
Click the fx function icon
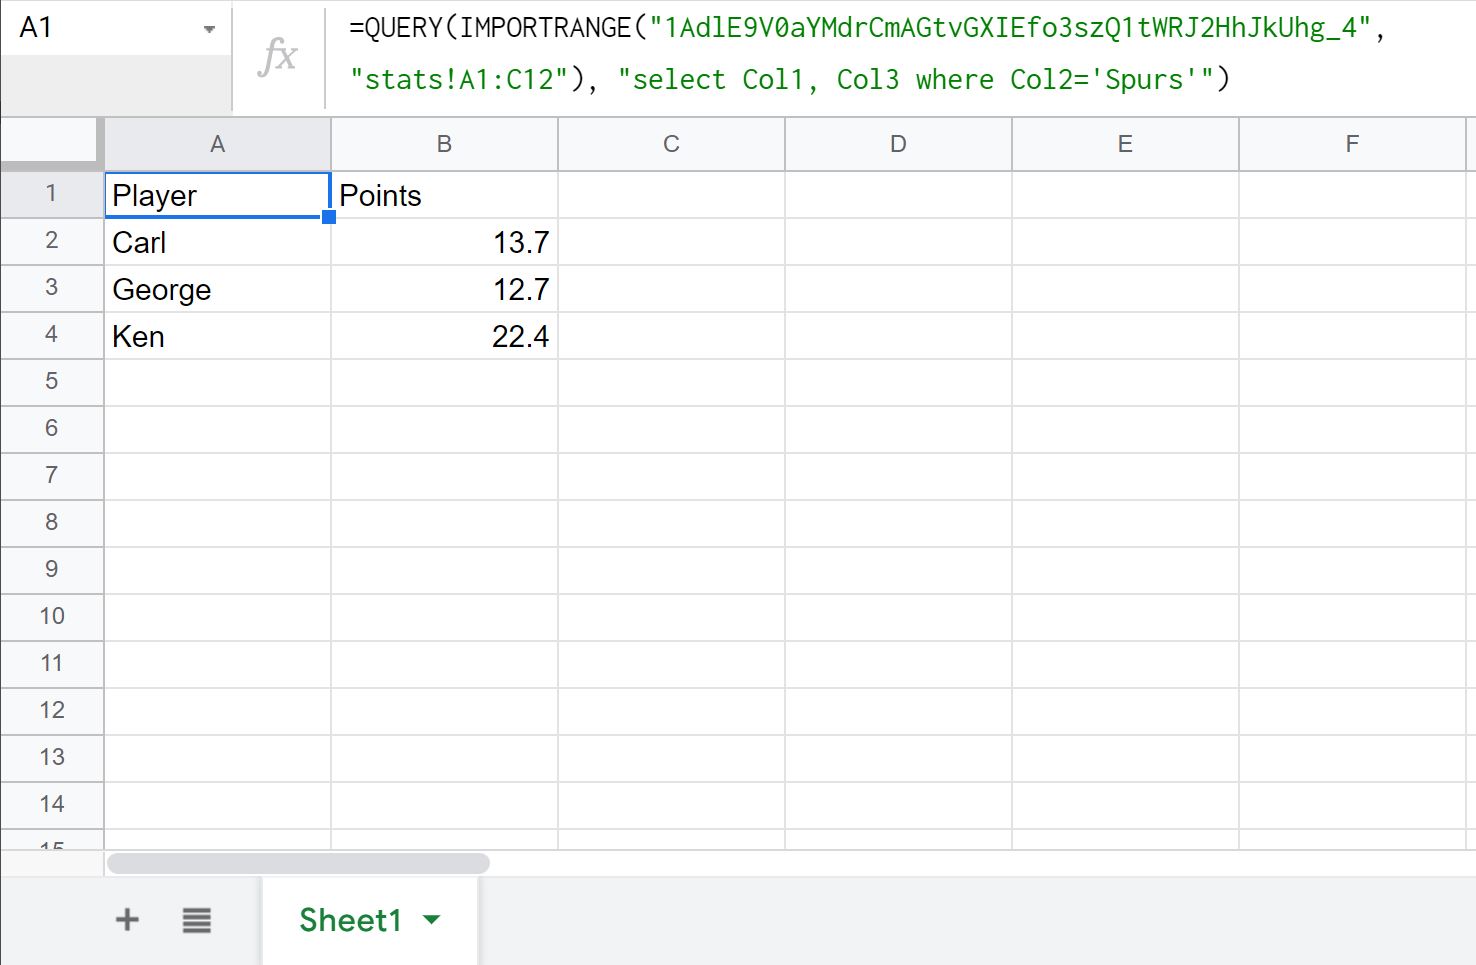277,56
